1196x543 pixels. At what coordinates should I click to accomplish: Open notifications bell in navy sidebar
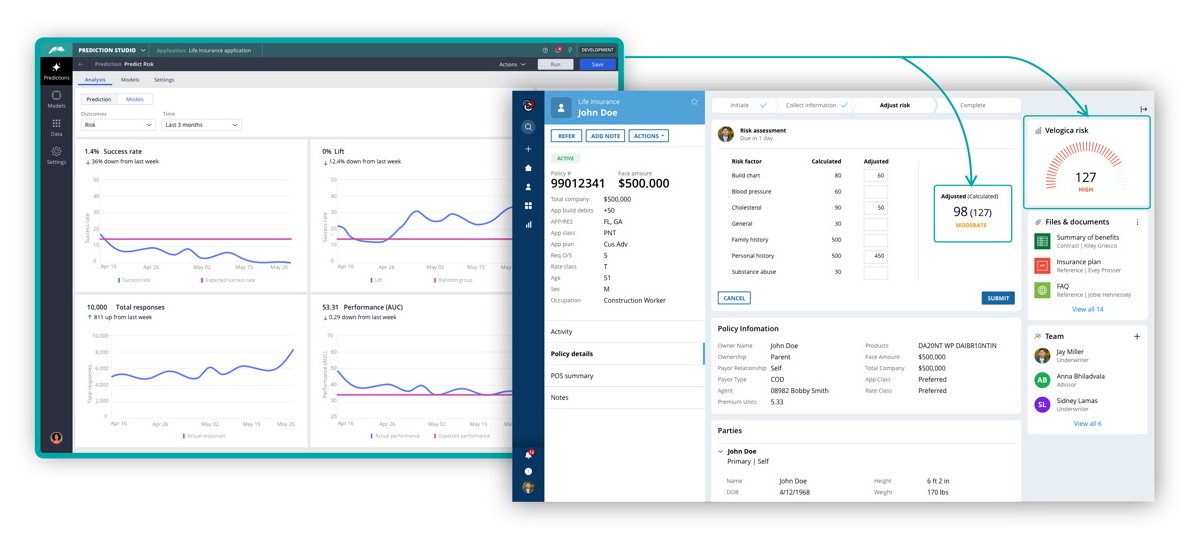[528, 454]
